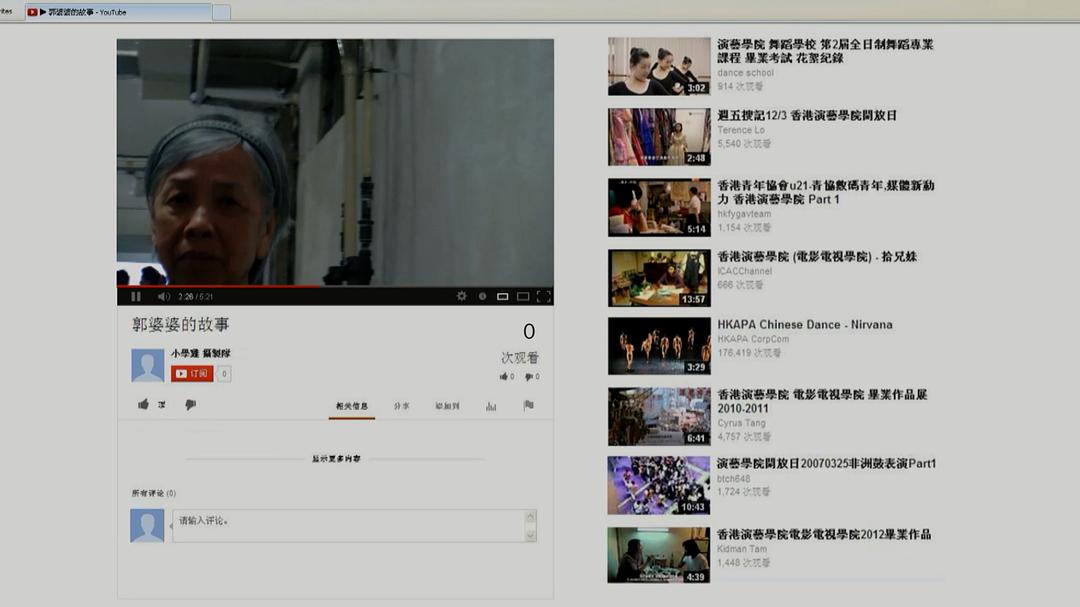
Task: Click the watch later clock icon
Action: coord(482,296)
